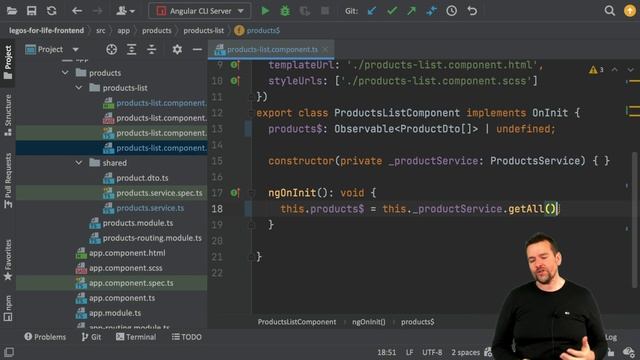The width and height of the screenshot is (640, 360).
Task: Select products.module.ts file
Action: click(138, 223)
